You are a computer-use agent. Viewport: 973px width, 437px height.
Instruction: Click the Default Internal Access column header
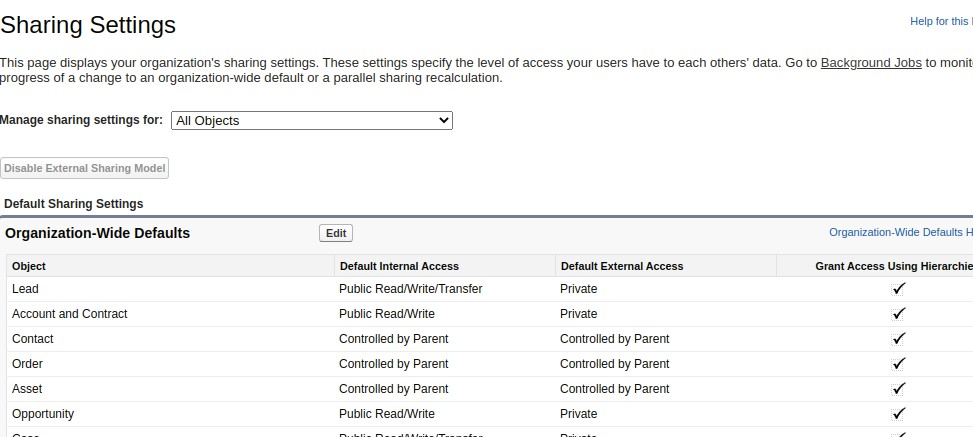click(x=399, y=266)
